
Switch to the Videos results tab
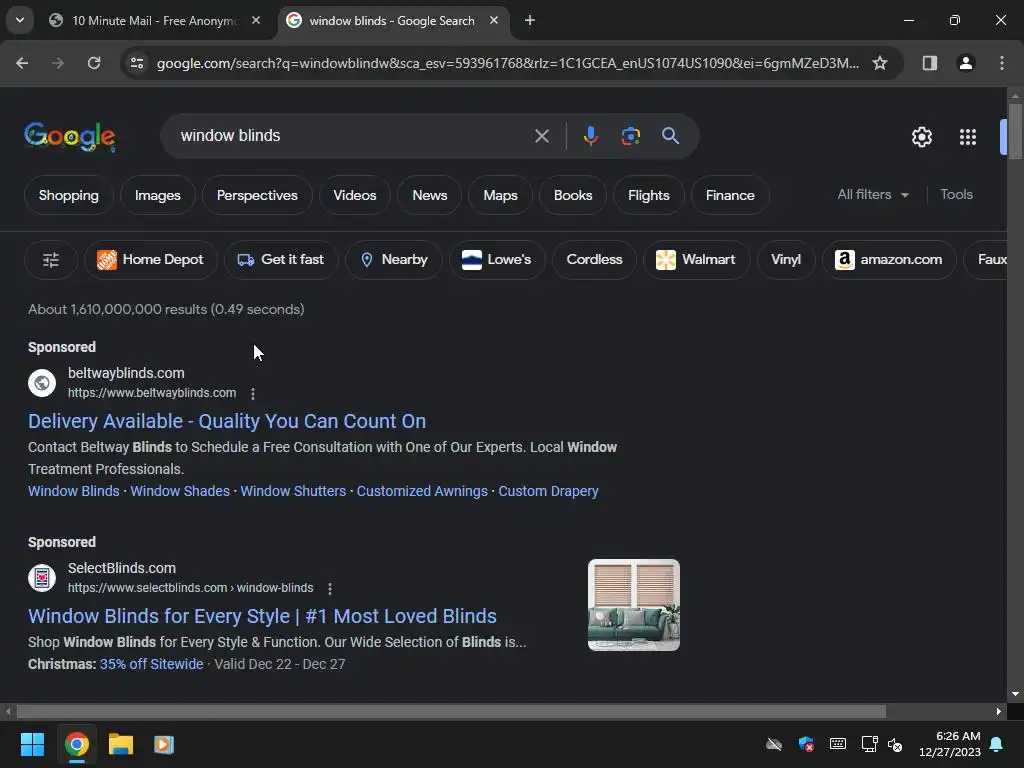[355, 195]
